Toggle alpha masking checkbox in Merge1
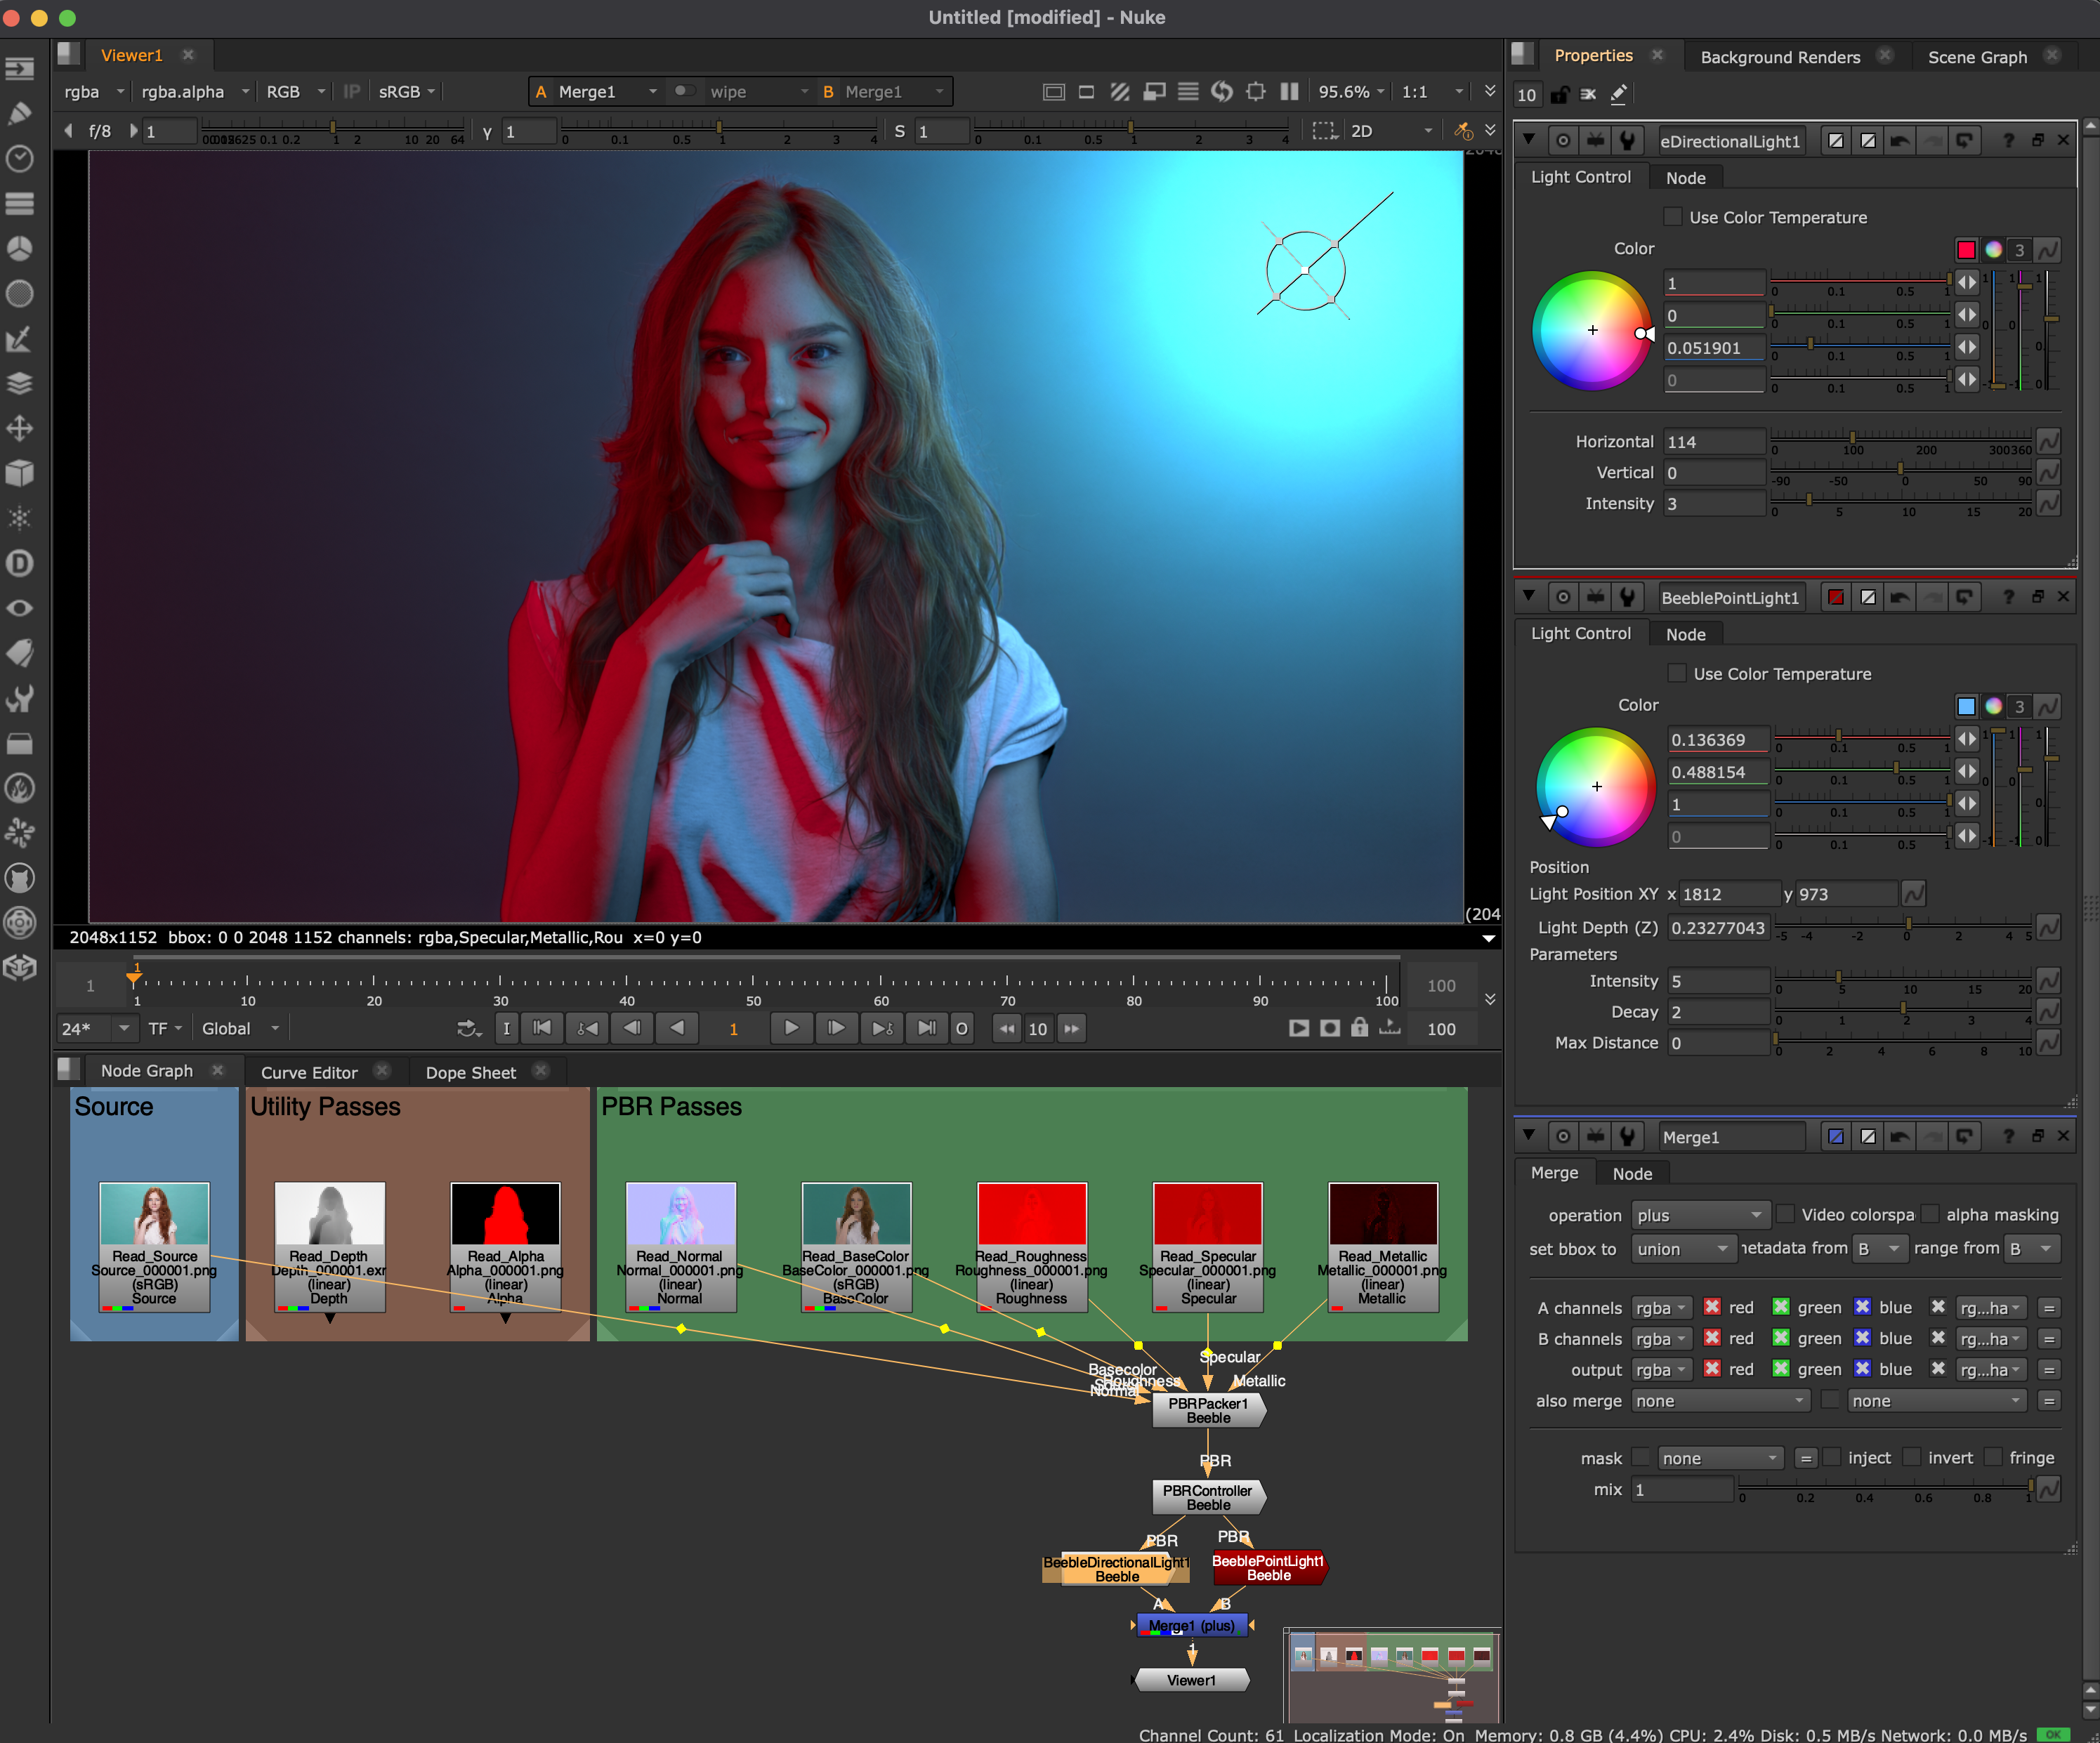Viewport: 2100px width, 1743px height. click(1931, 1215)
